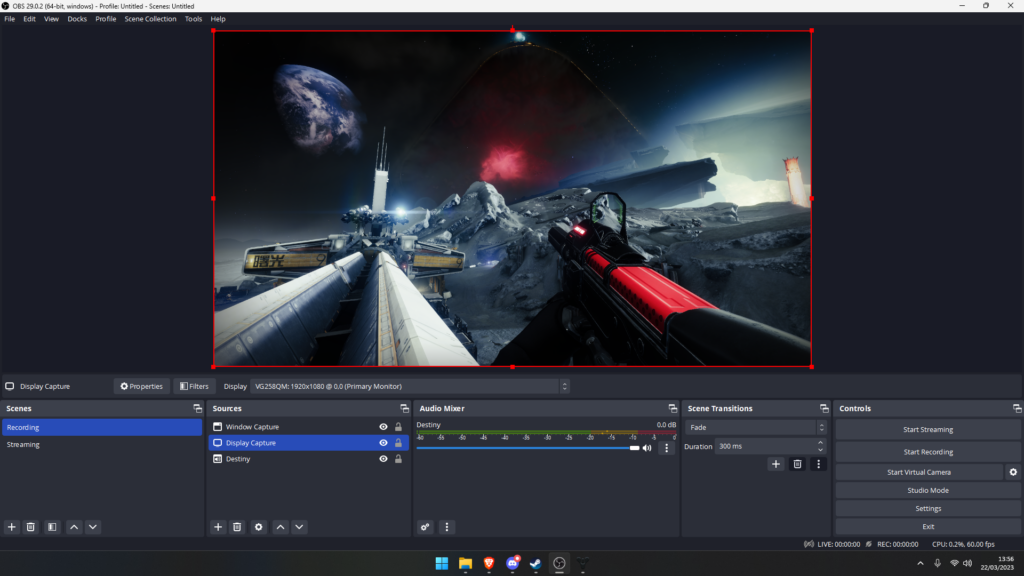This screenshot has width=1024, height=576.
Task: Click the game preview canvas
Action: tap(513, 199)
